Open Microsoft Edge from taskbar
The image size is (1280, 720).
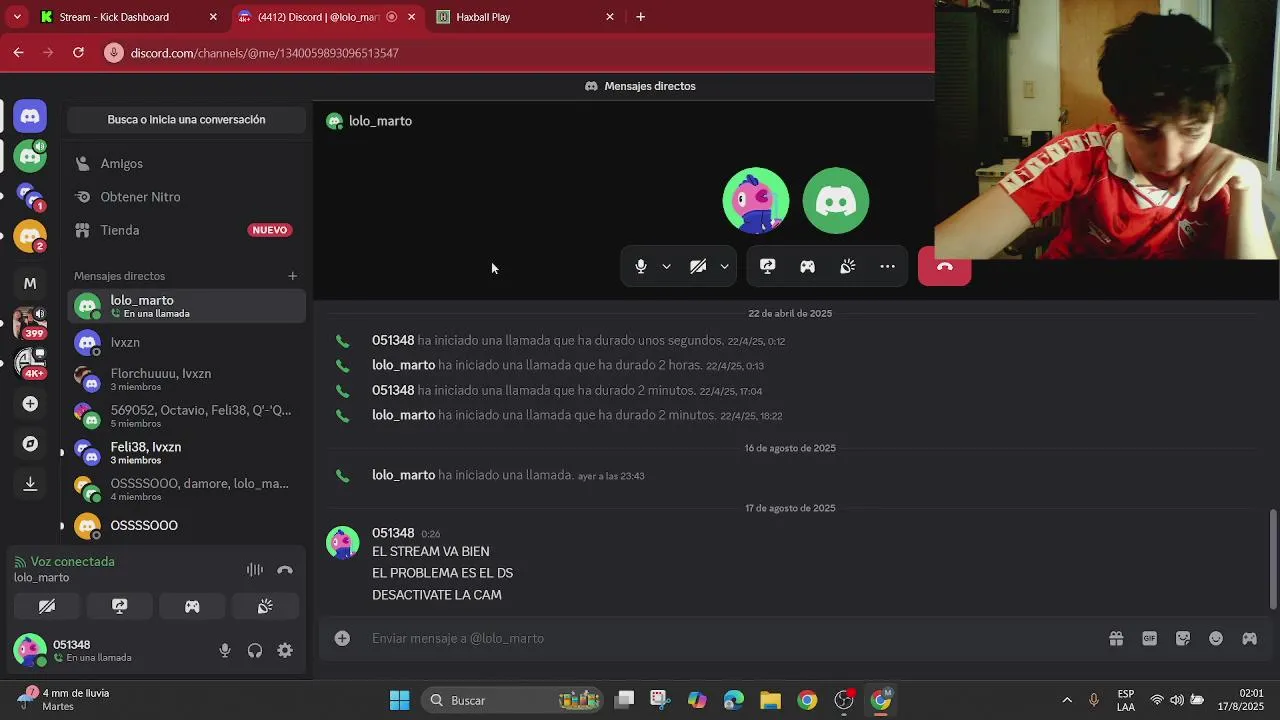point(734,700)
